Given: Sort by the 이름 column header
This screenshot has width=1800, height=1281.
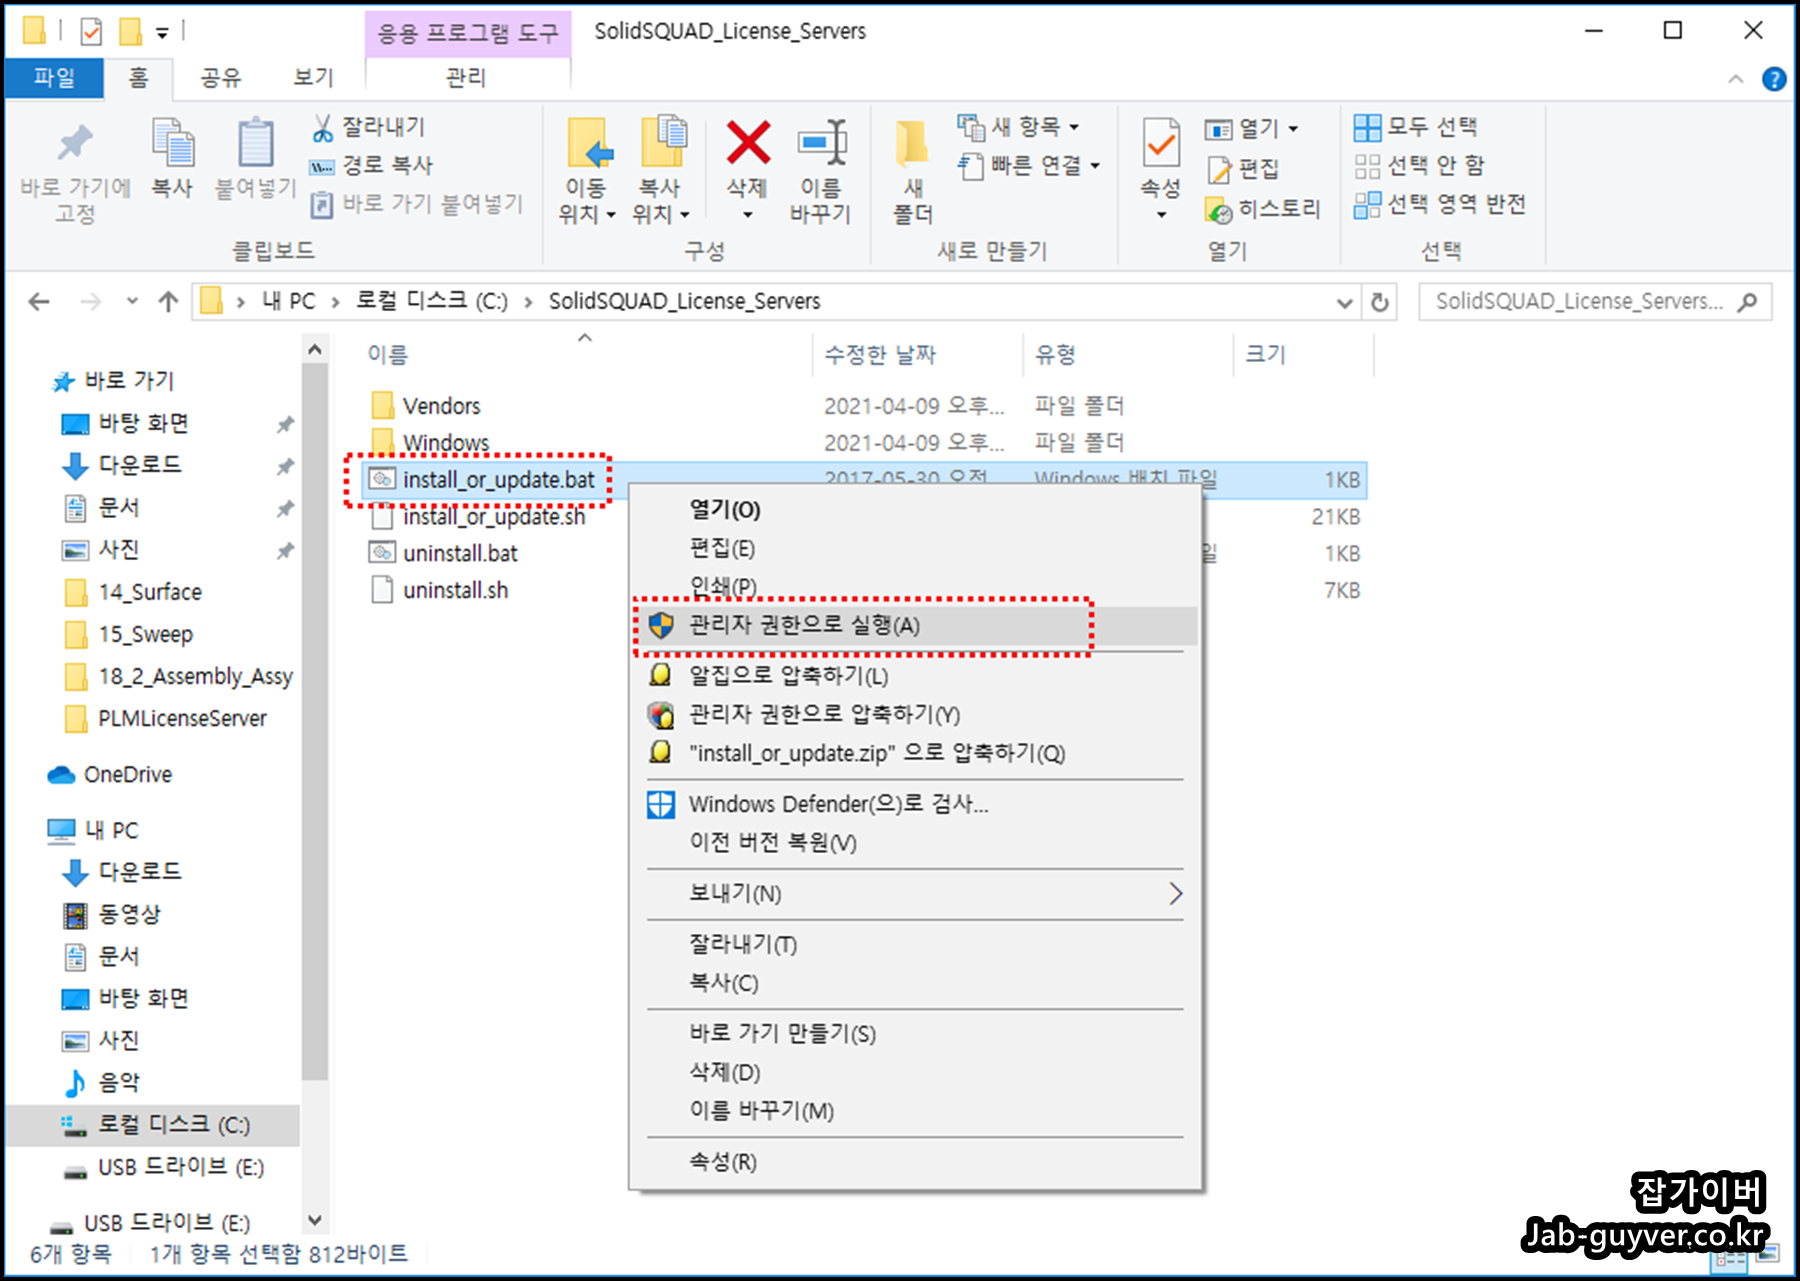Looking at the screenshot, I should point(388,354).
